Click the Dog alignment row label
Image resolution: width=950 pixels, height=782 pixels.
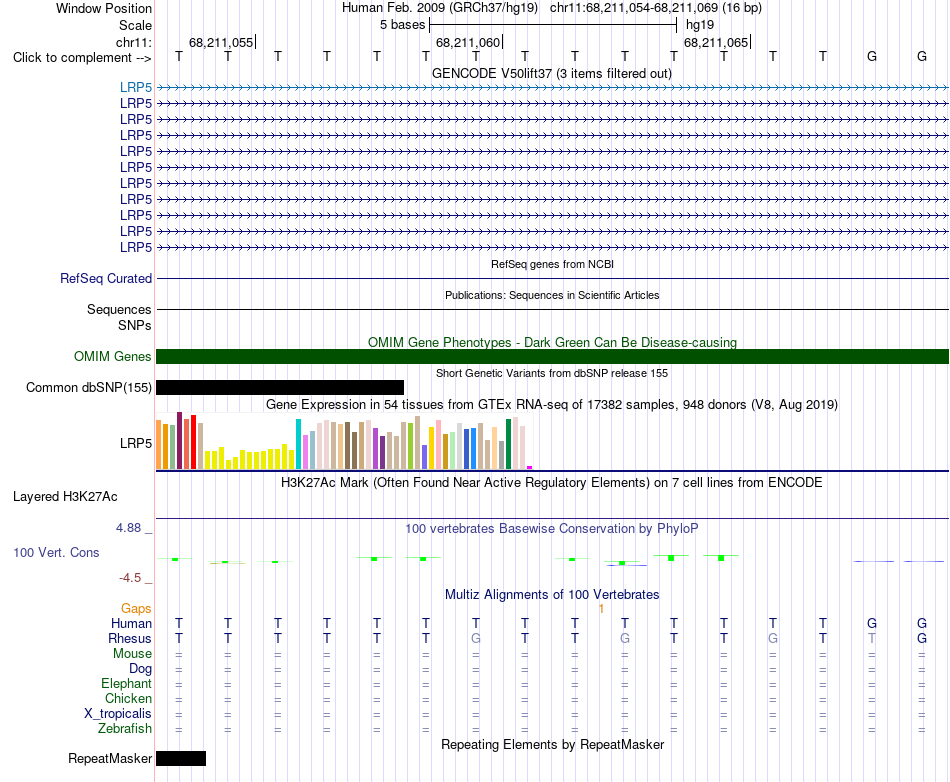(141, 669)
